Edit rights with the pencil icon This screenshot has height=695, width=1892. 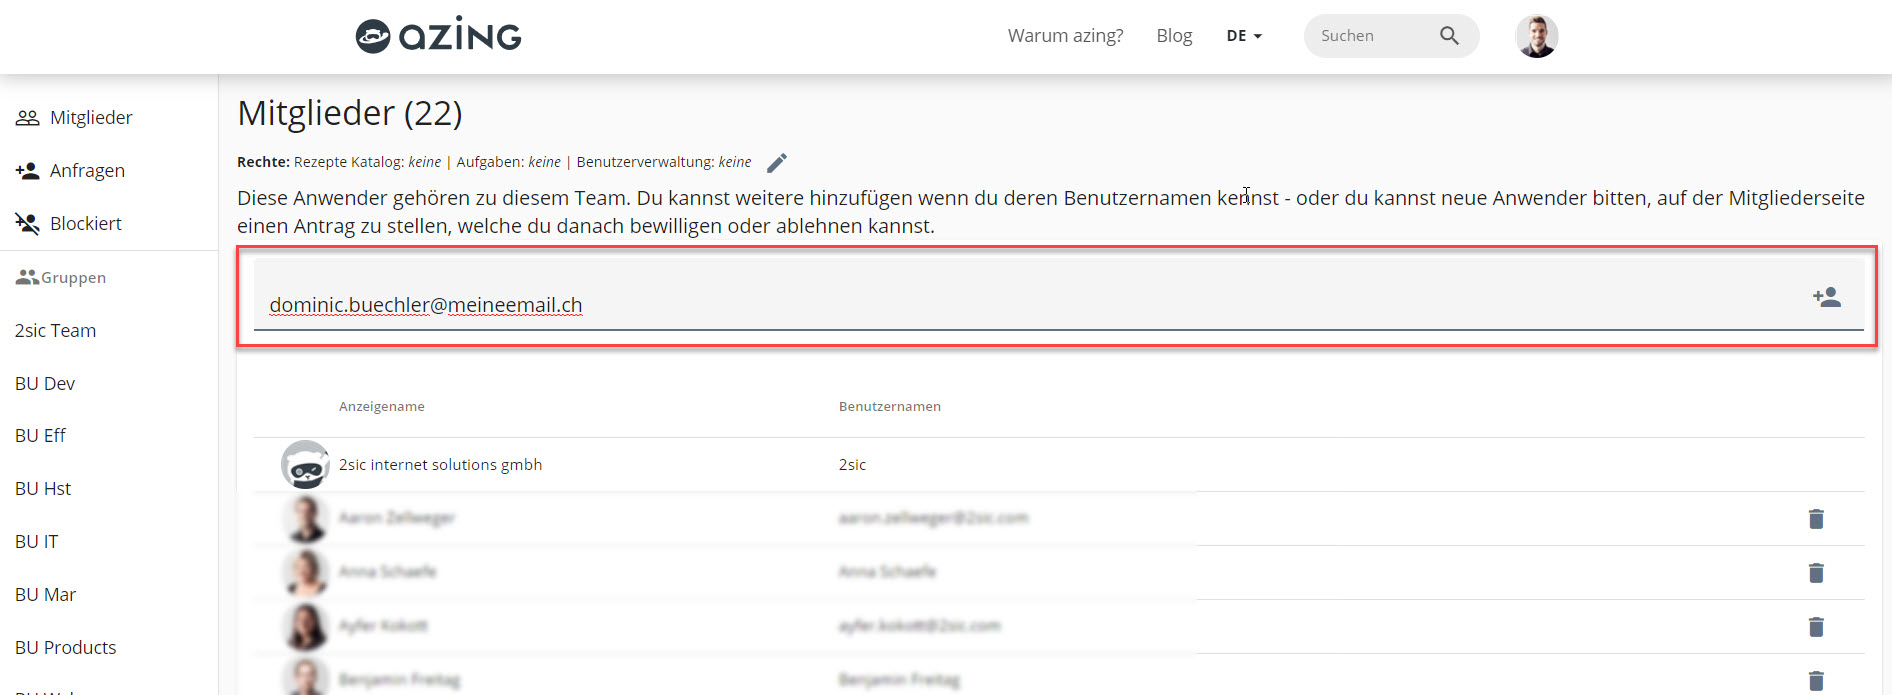point(777,163)
